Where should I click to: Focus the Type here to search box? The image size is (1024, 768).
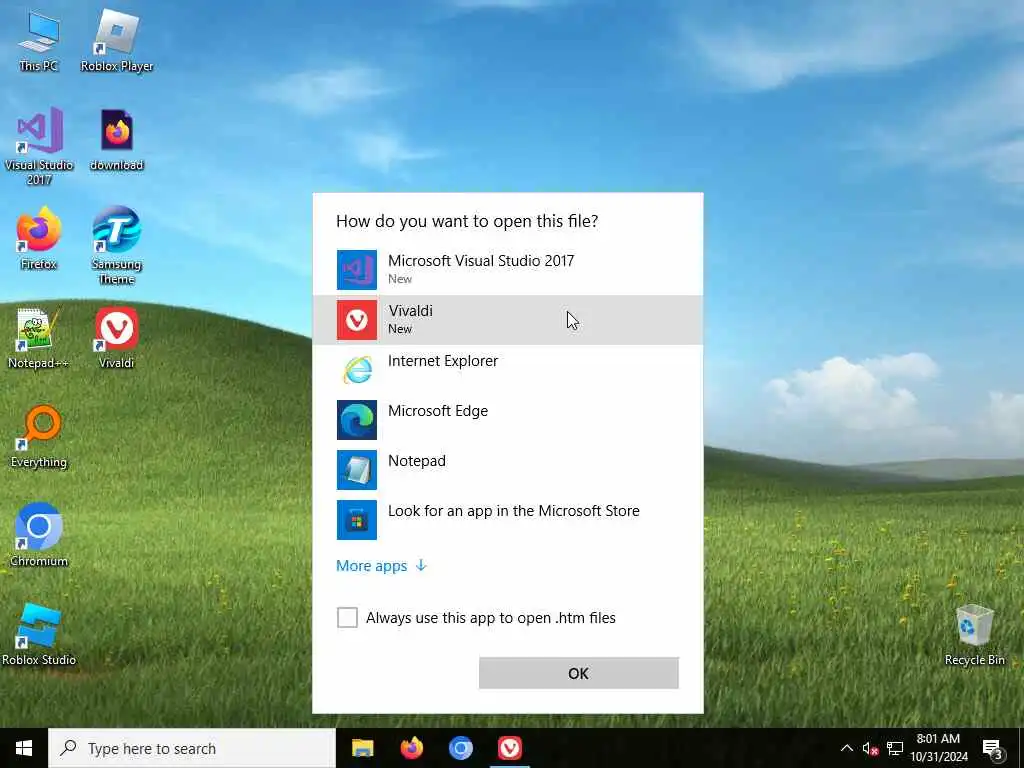[x=192, y=748]
